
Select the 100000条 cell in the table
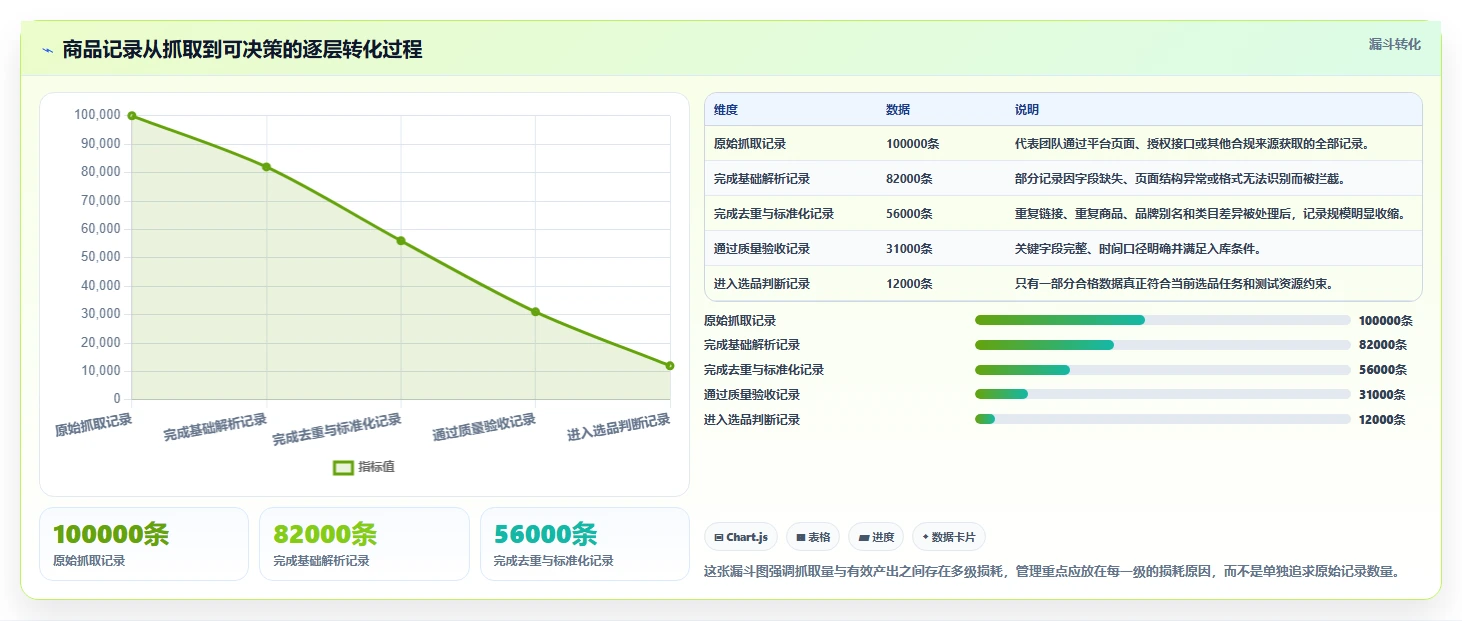912,144
